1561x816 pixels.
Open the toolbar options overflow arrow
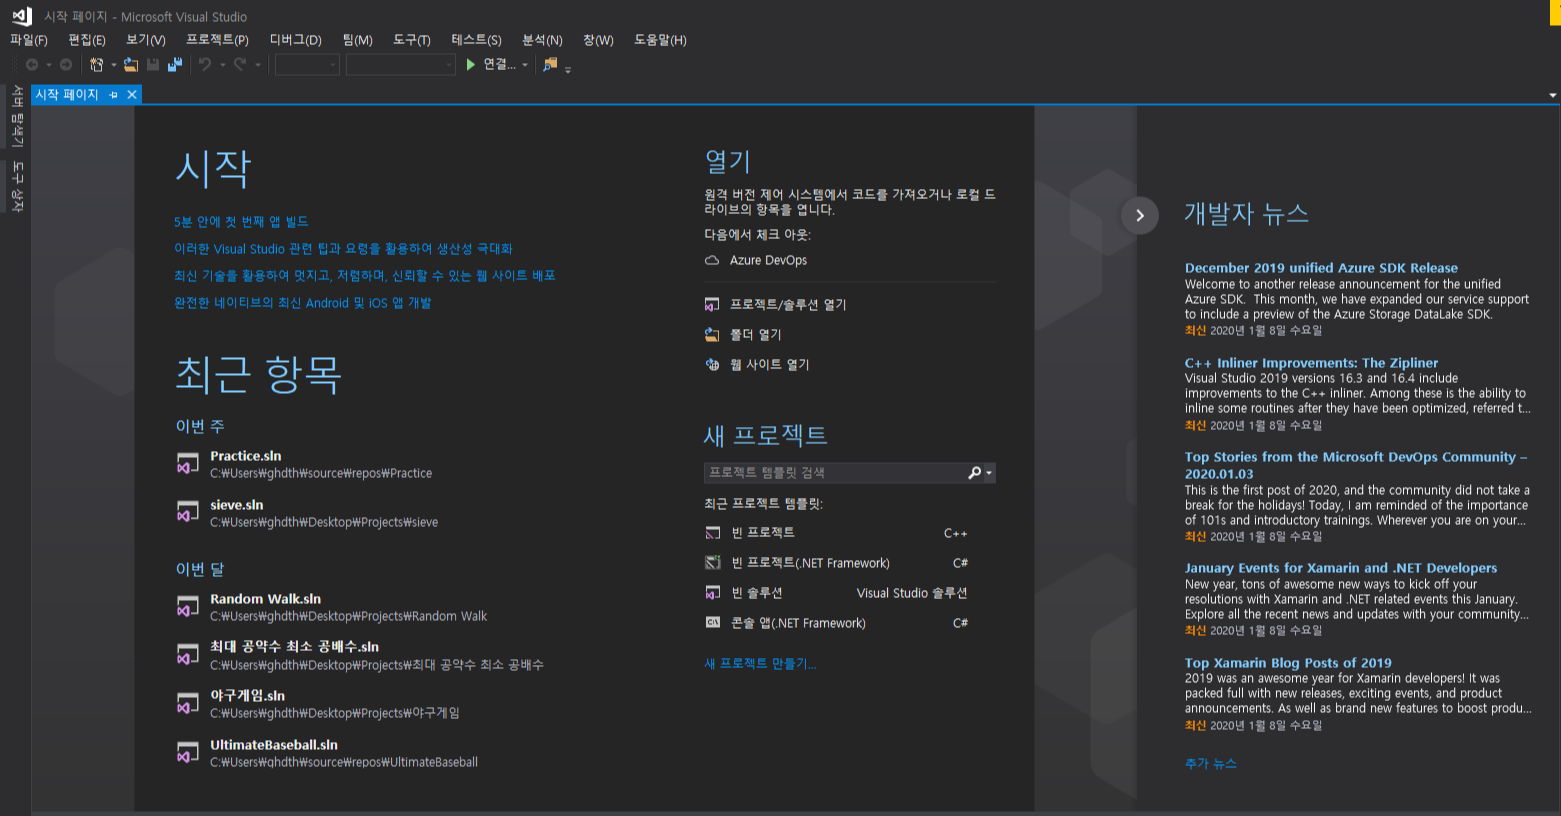[x=568, y=70]
